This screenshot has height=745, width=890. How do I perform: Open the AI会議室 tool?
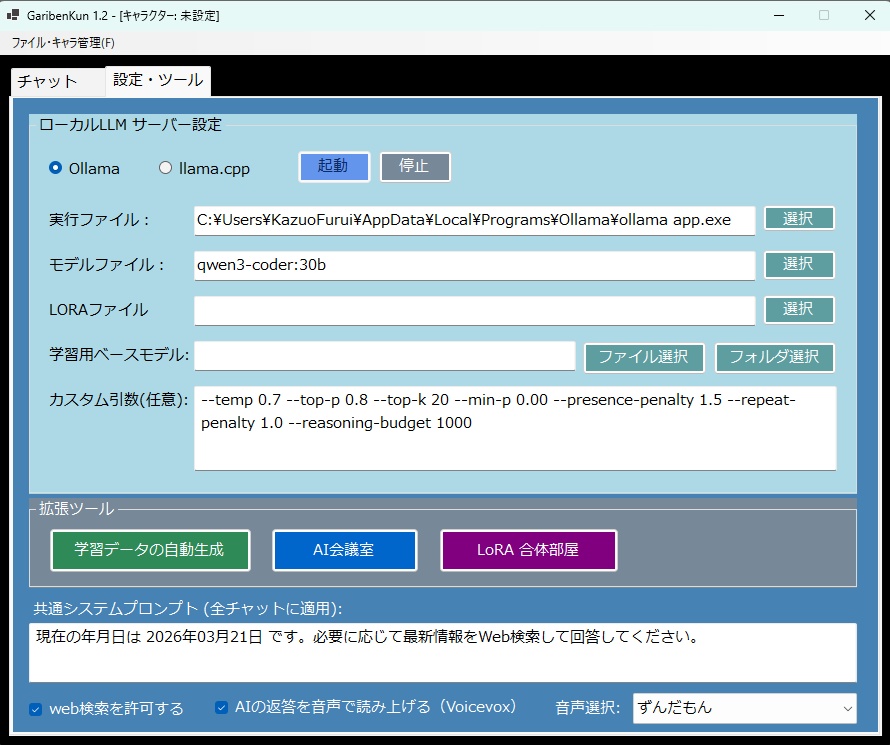[344, 549]
